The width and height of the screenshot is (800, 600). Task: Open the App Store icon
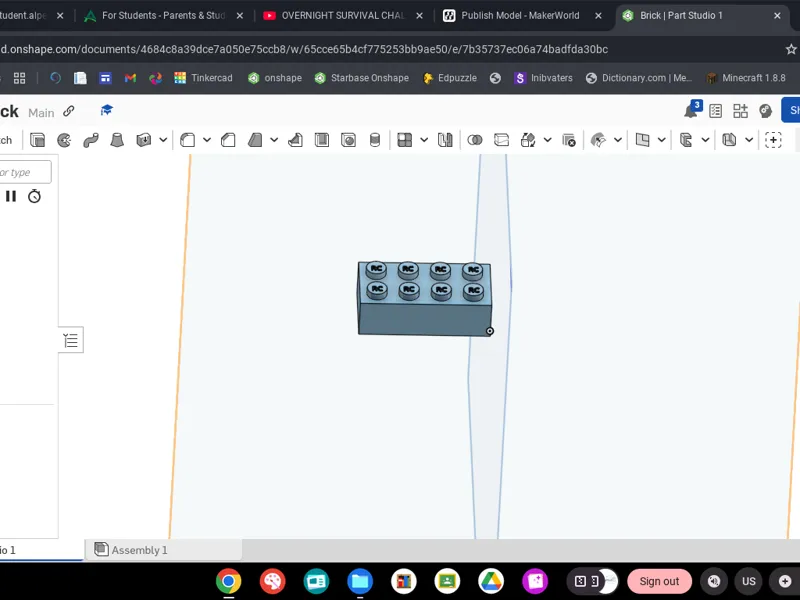click(740, 111)
